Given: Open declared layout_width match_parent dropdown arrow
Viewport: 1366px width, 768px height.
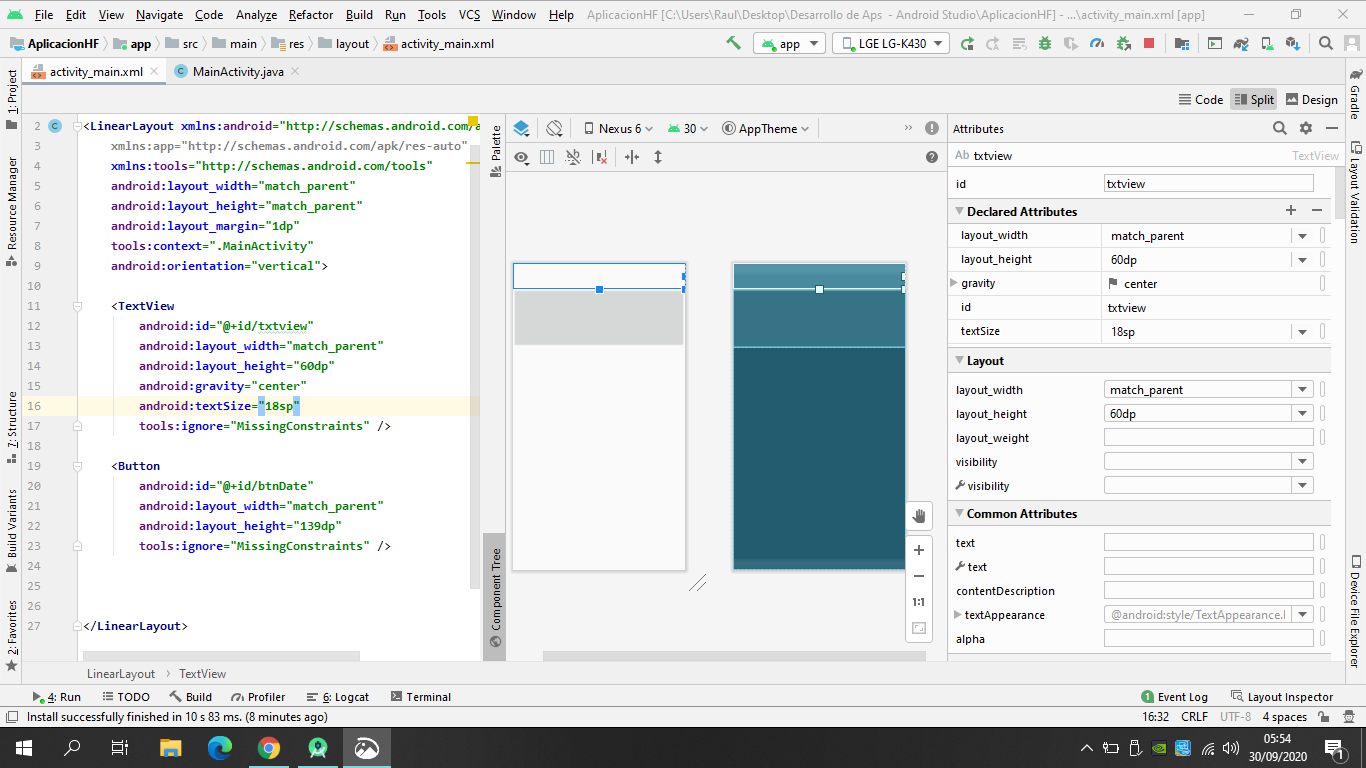Looking at the screenshot, I should tap(1302, 236).
